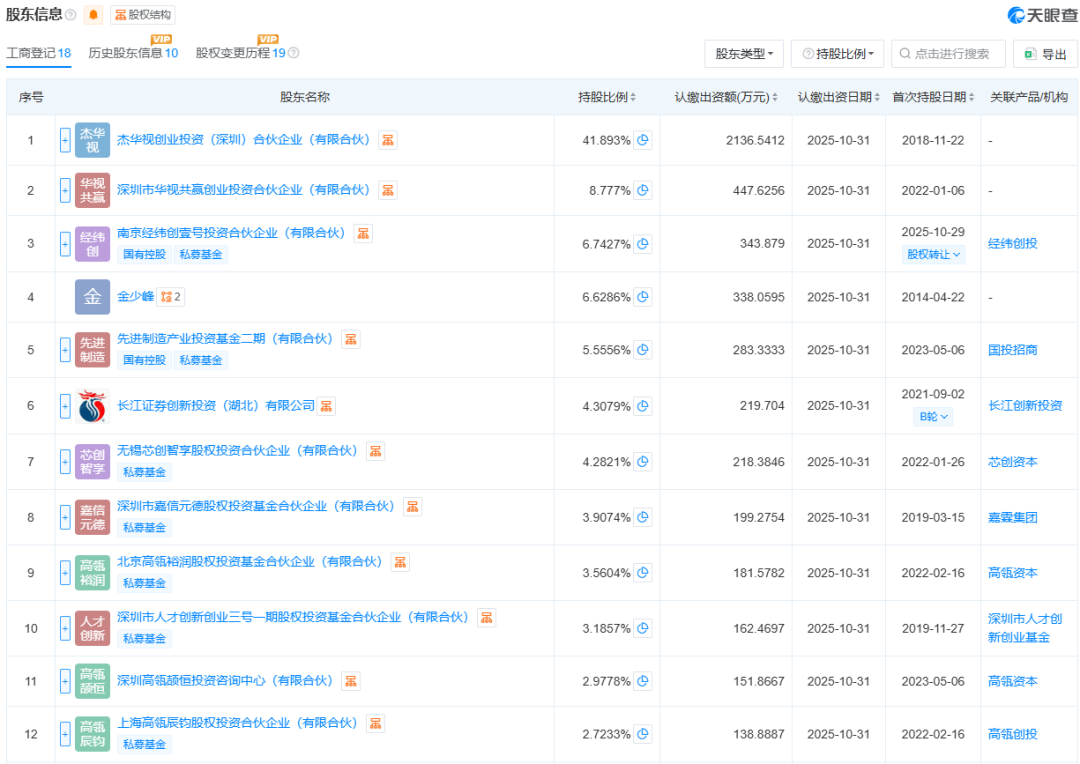This screenshot has width=1080, height=764.
Task: Click the structure icon beside 北京高瓴裕润
Action: 400,562
